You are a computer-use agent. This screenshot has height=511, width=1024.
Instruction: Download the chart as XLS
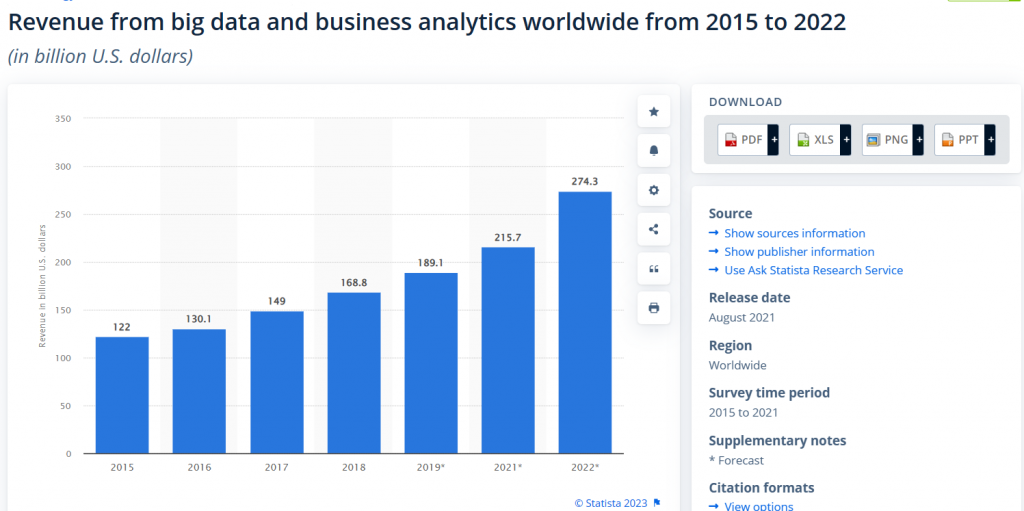[820, 140]
